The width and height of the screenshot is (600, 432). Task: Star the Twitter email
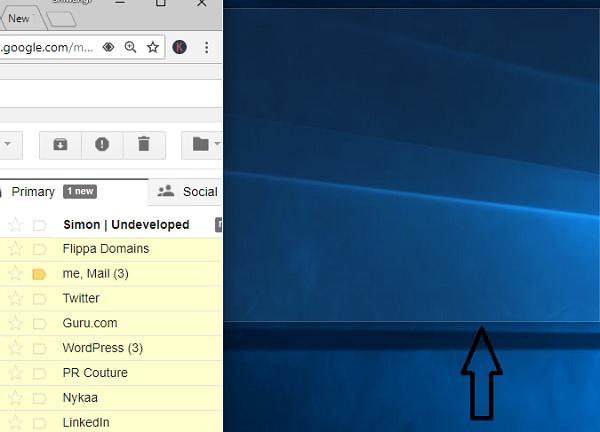[15, 298]
